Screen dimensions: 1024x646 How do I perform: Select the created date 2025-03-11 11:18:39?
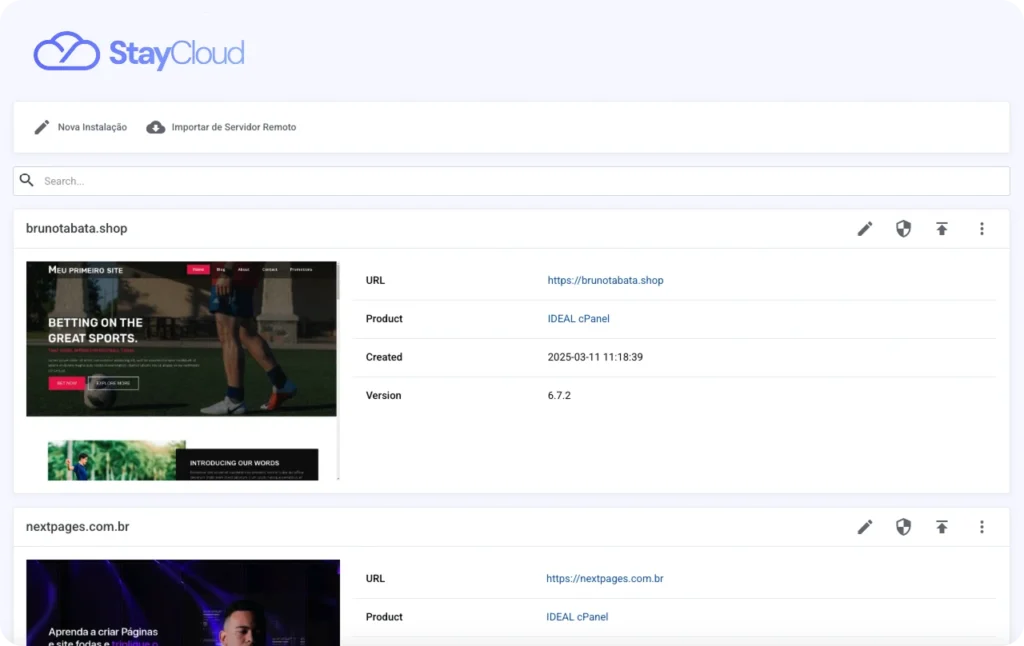[x=595, y=357]
